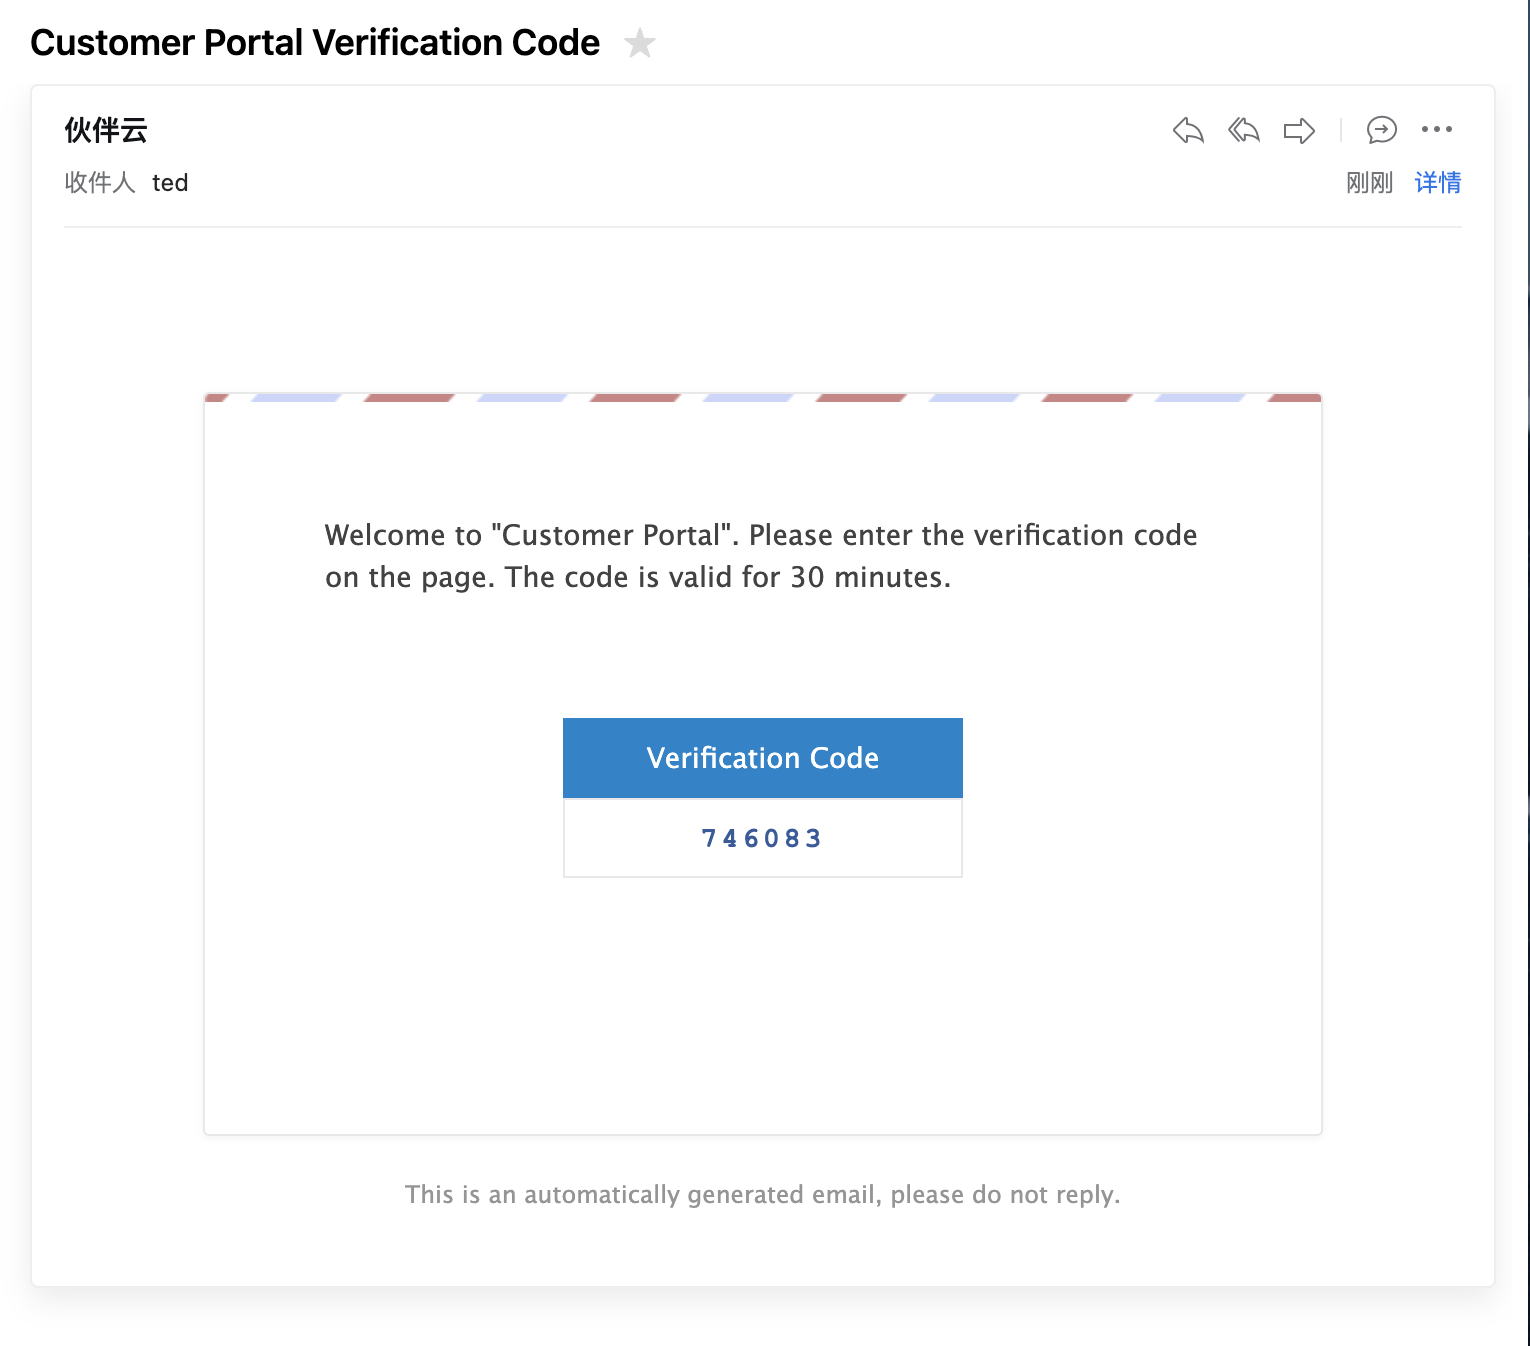Click the divider line under the recipient row
This screenshot has width=1530, height=1346.
763,227
